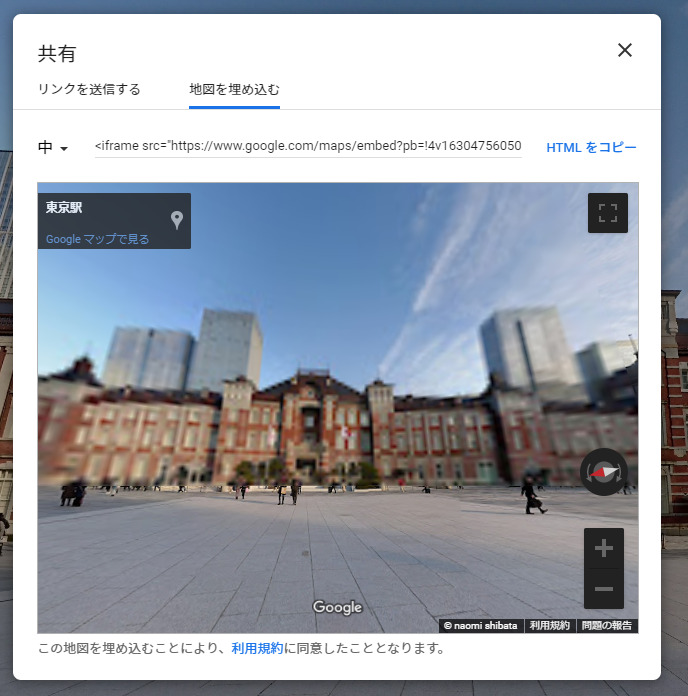
Task: Click the 東京駅 place title
Action: 64,207
